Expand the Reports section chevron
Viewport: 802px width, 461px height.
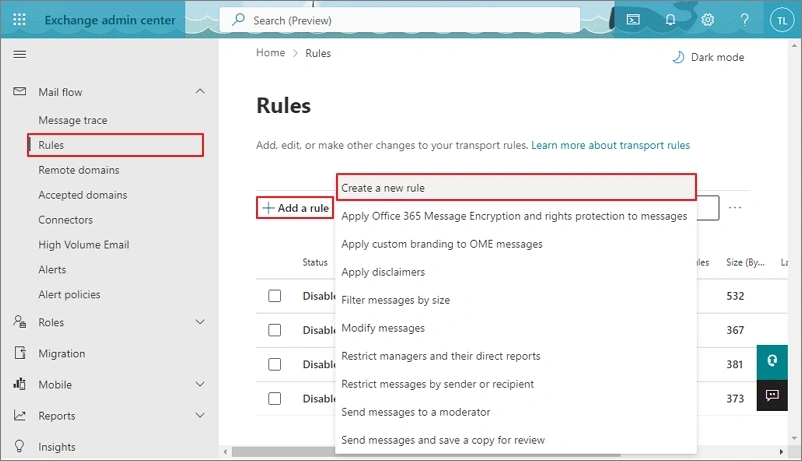coord(200,415)
